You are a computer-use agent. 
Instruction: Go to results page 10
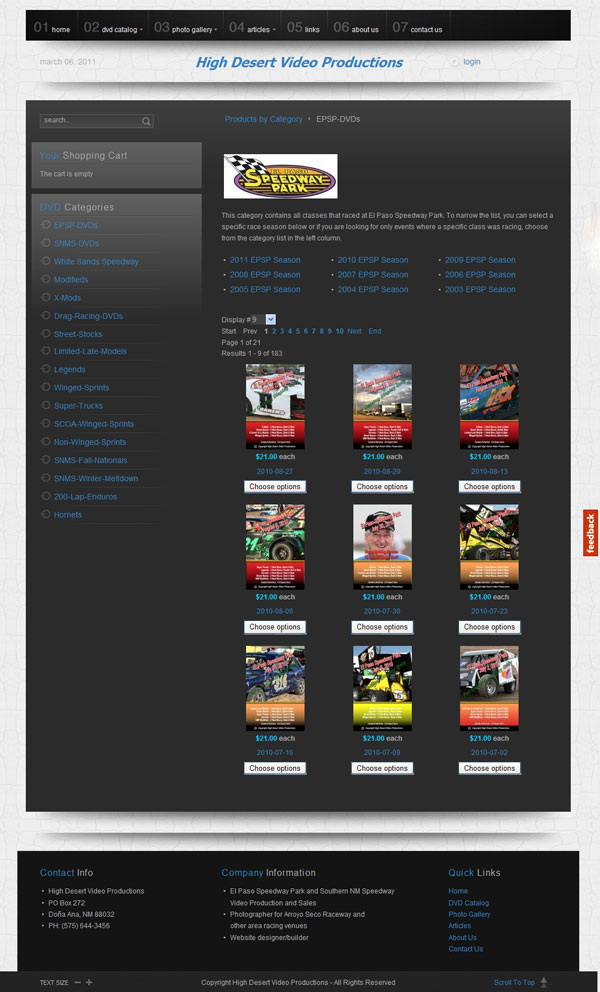tap(339, 331)
